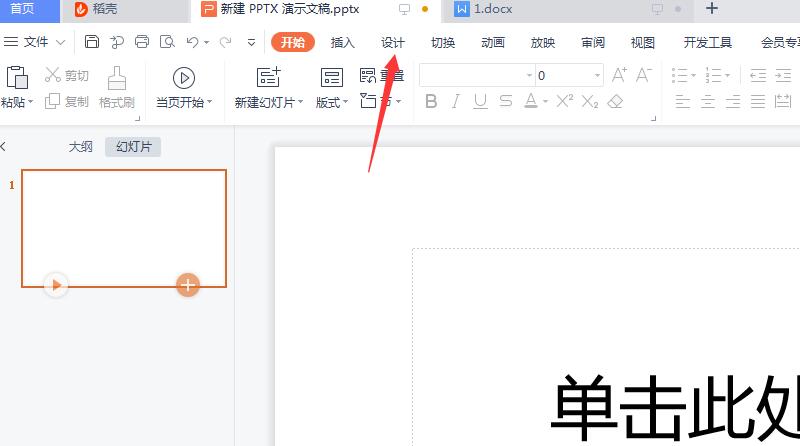Switch to Start (开始) ribbon tab
This screenshot has height=446, width=800.
[292, 42]
